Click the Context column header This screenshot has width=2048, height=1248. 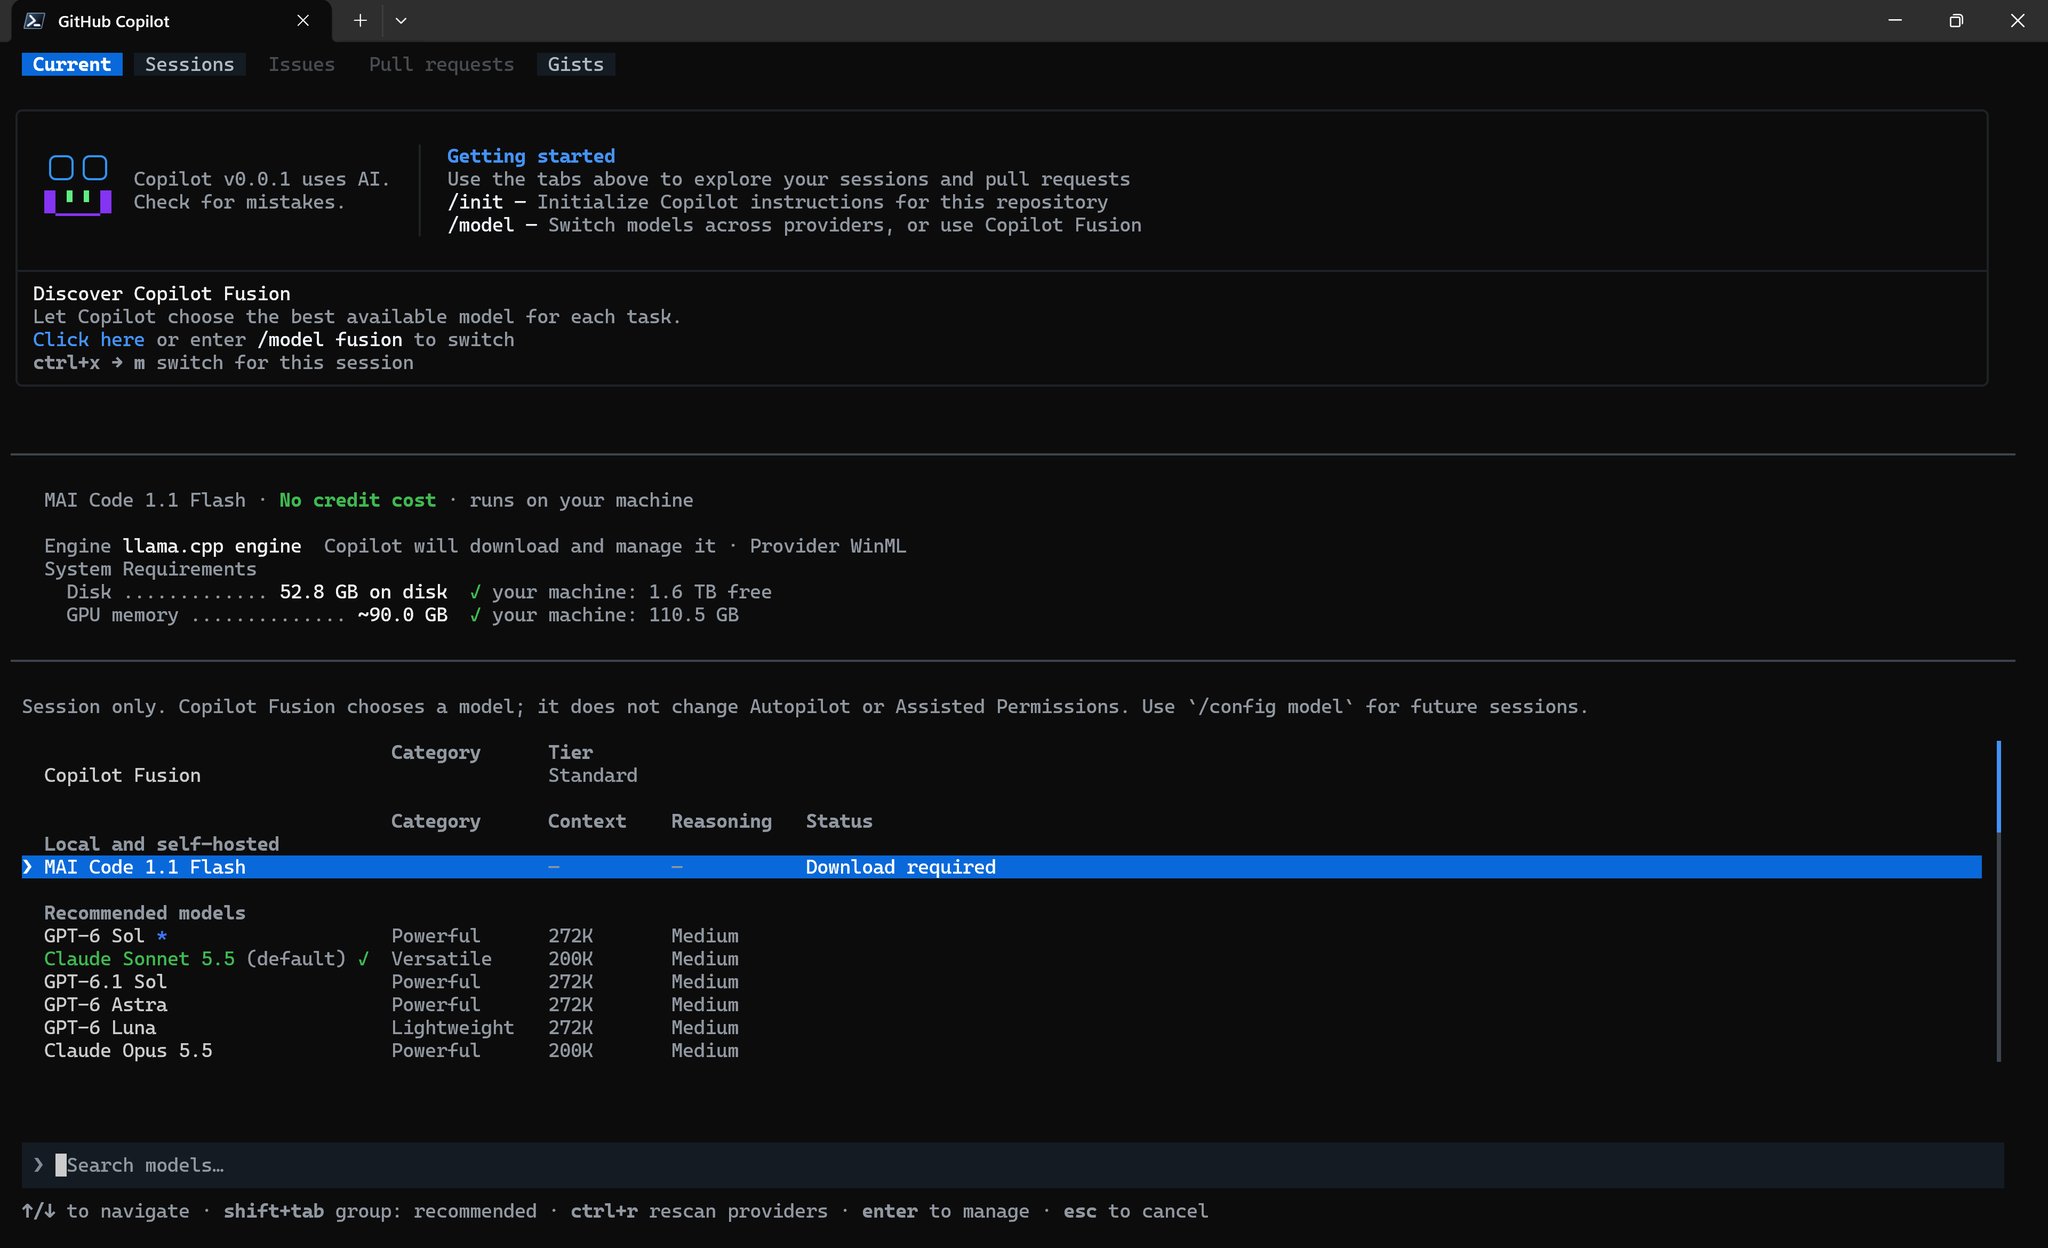pos(587,821)
